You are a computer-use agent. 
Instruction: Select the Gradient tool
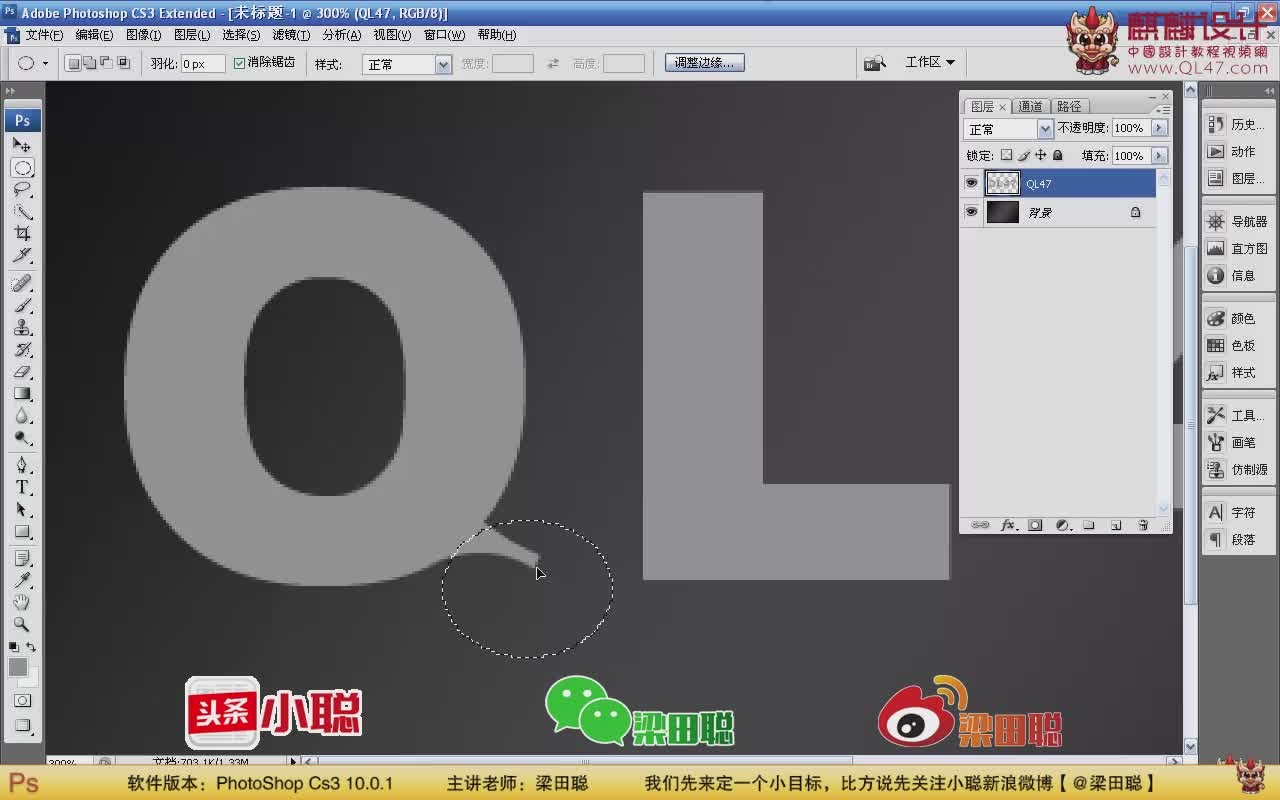click(22, 394)
